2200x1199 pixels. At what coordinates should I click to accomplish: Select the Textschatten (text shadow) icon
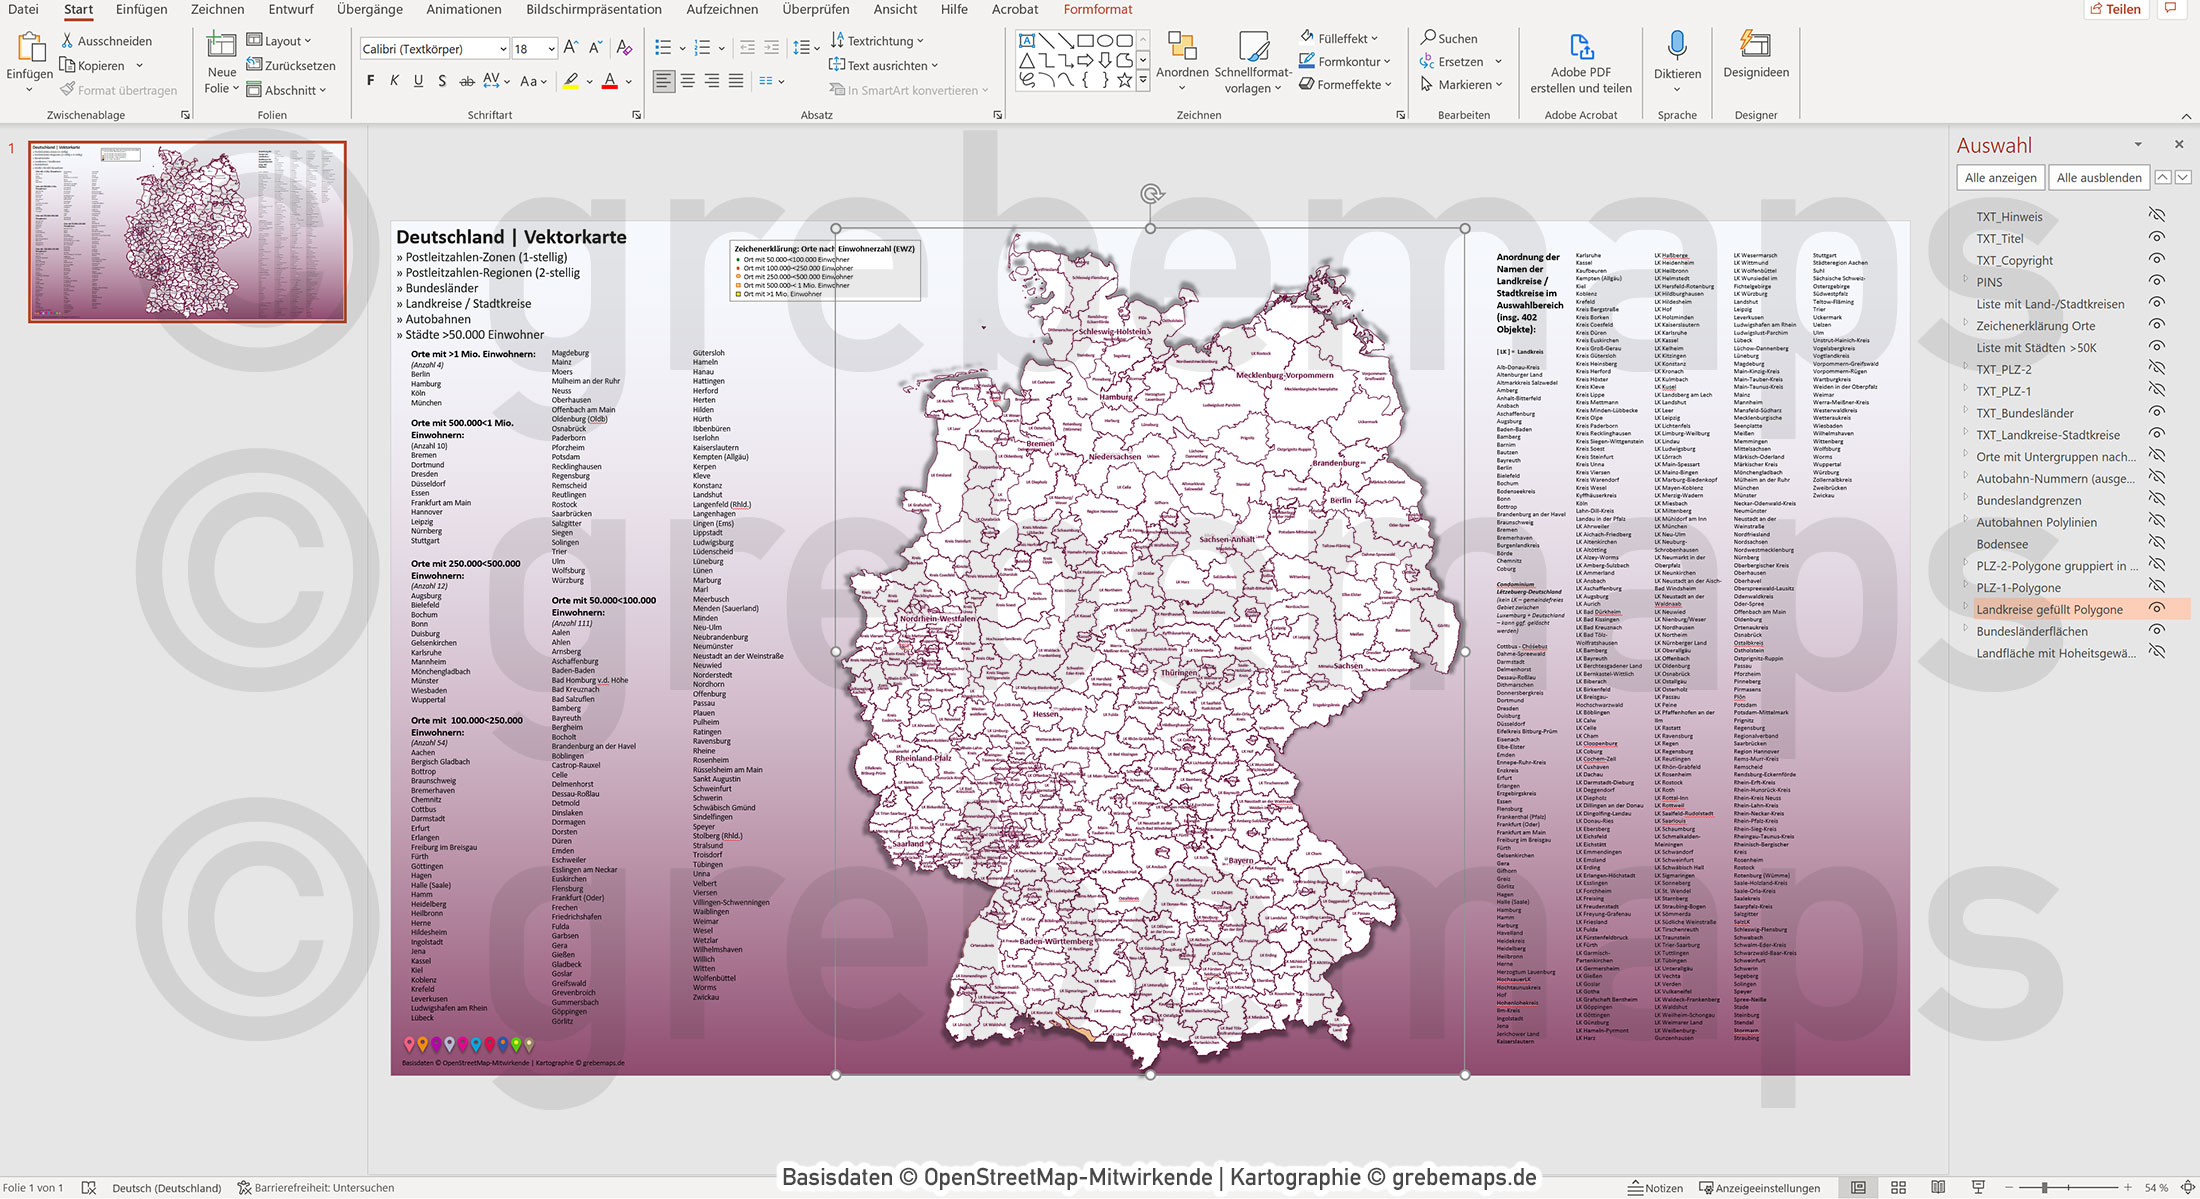[442, 81]
